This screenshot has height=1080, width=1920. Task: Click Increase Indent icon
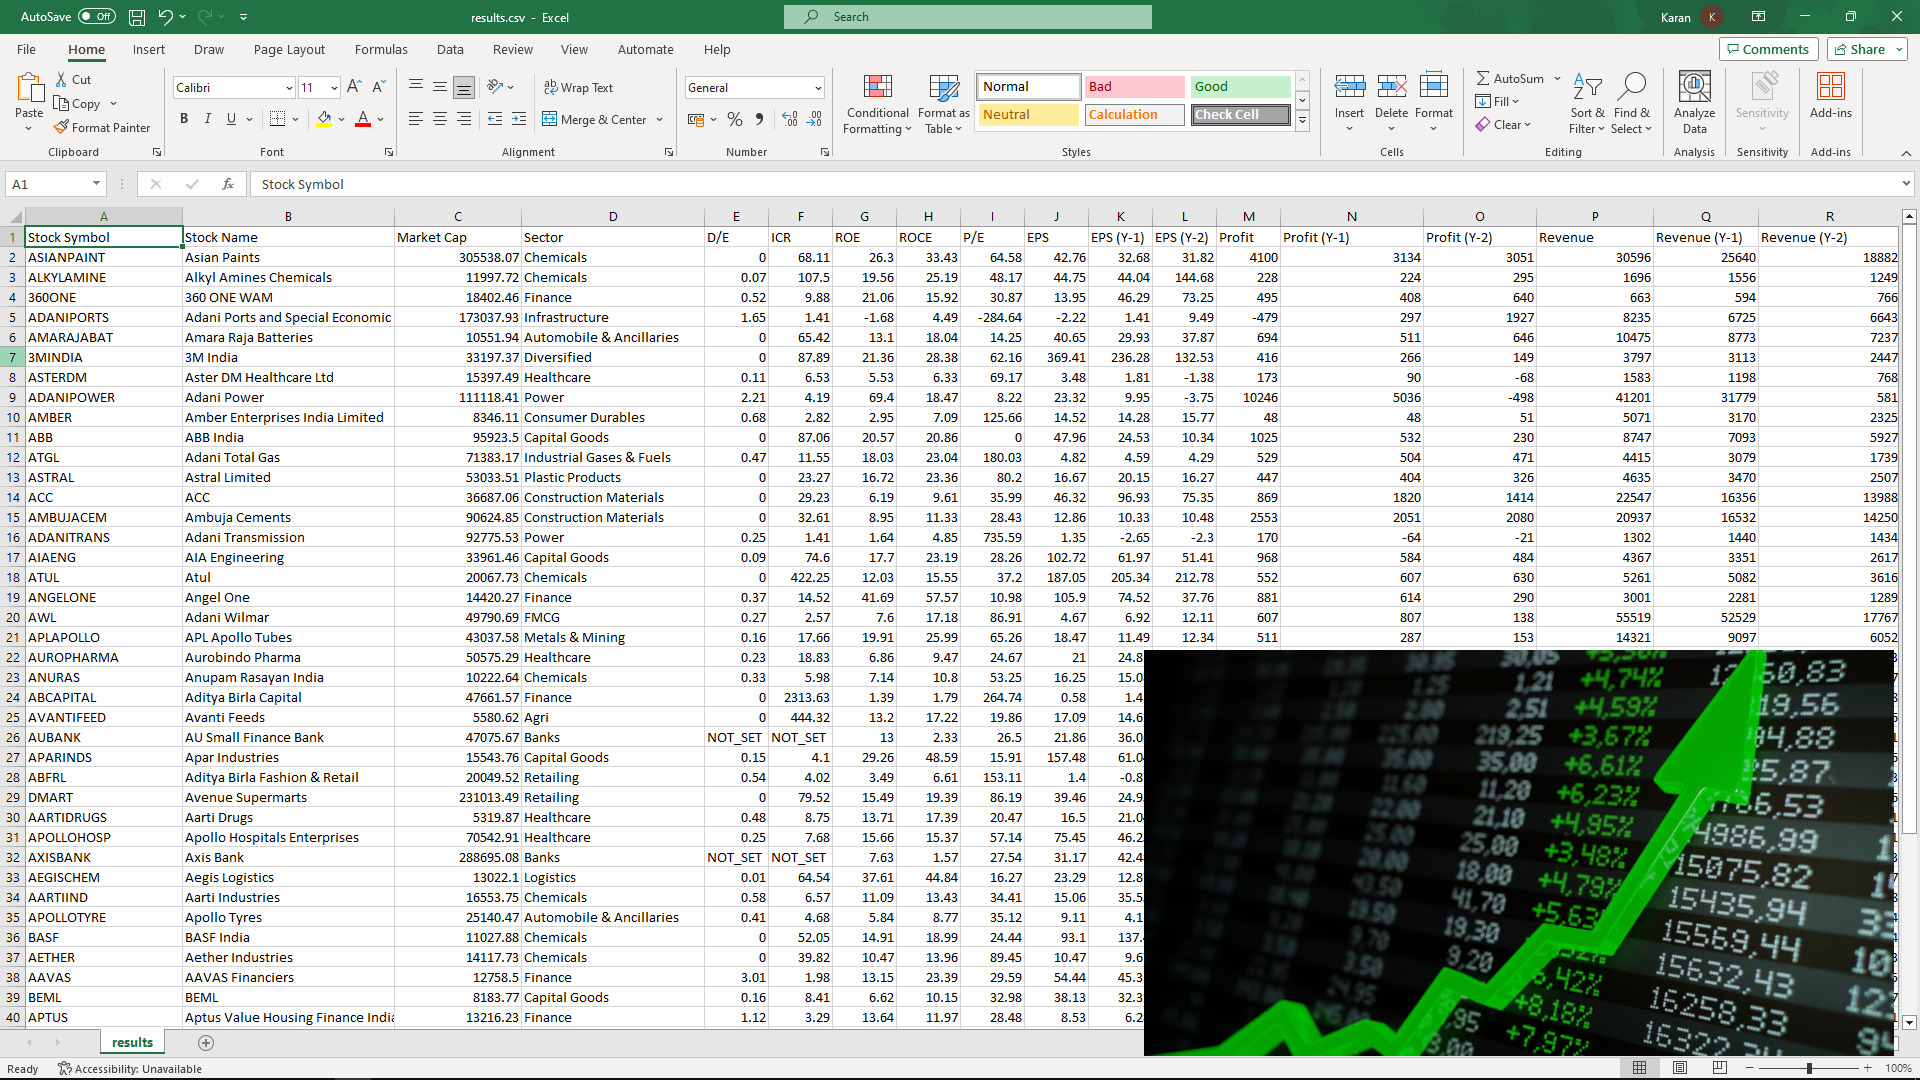[519, 119]
